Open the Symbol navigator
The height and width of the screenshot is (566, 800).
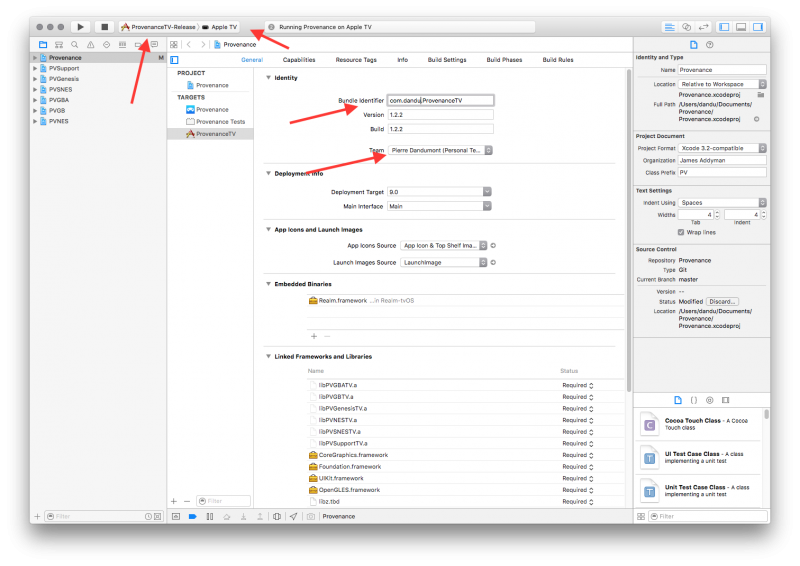[59, 44]
